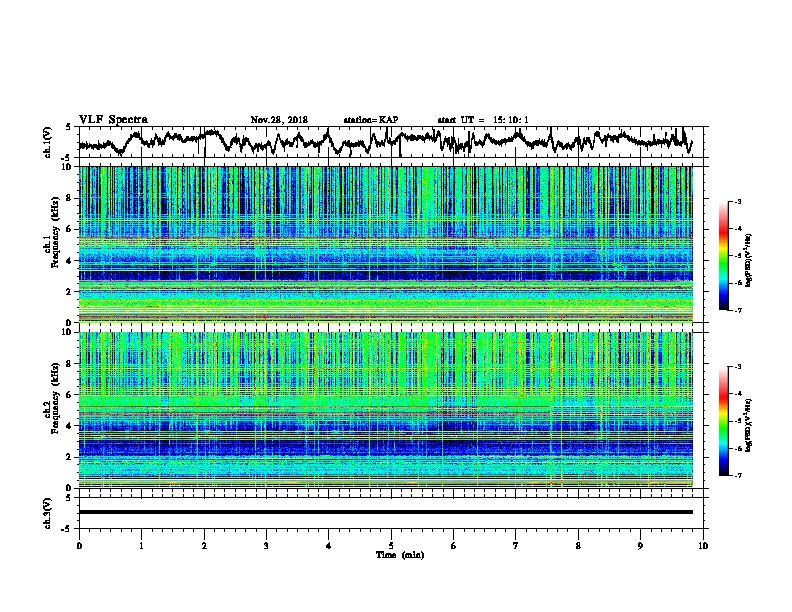Click the time axis tick label "0"

(79, 546)
